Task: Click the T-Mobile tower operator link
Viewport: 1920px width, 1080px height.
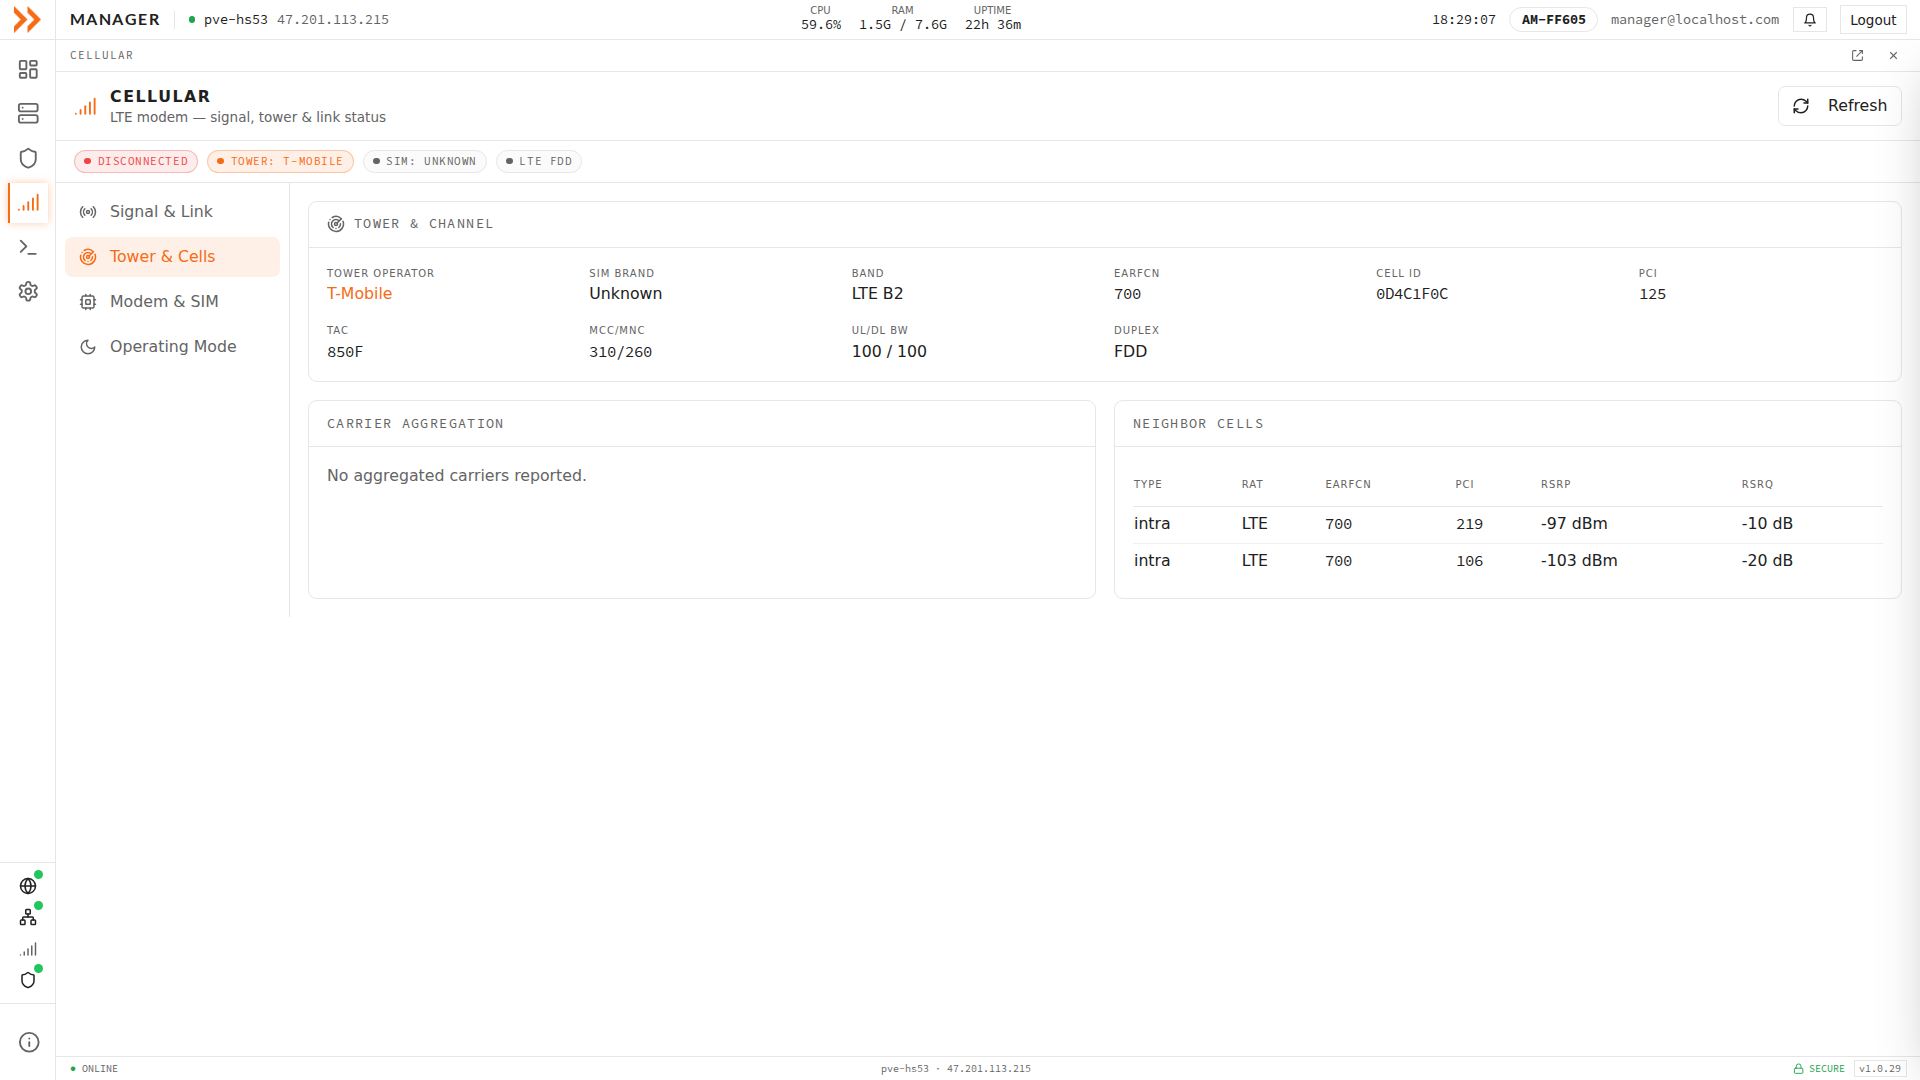Action: pos(359,294)
